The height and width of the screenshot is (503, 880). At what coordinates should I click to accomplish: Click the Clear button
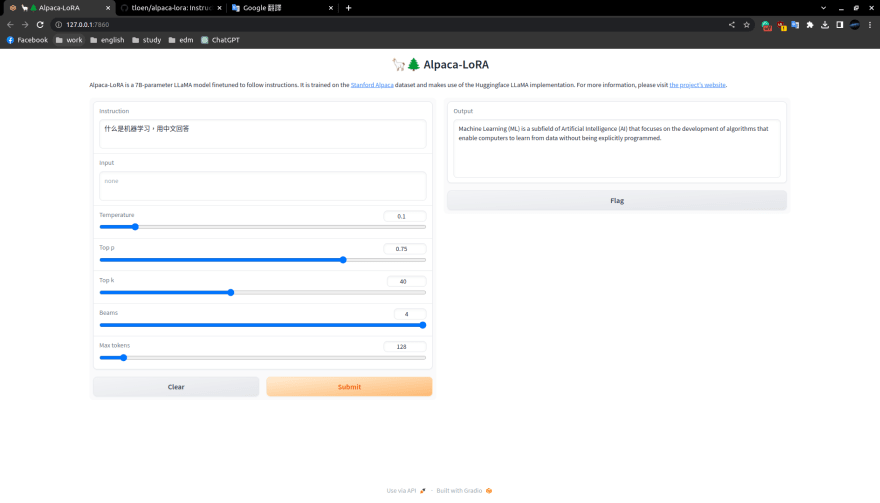176,387
